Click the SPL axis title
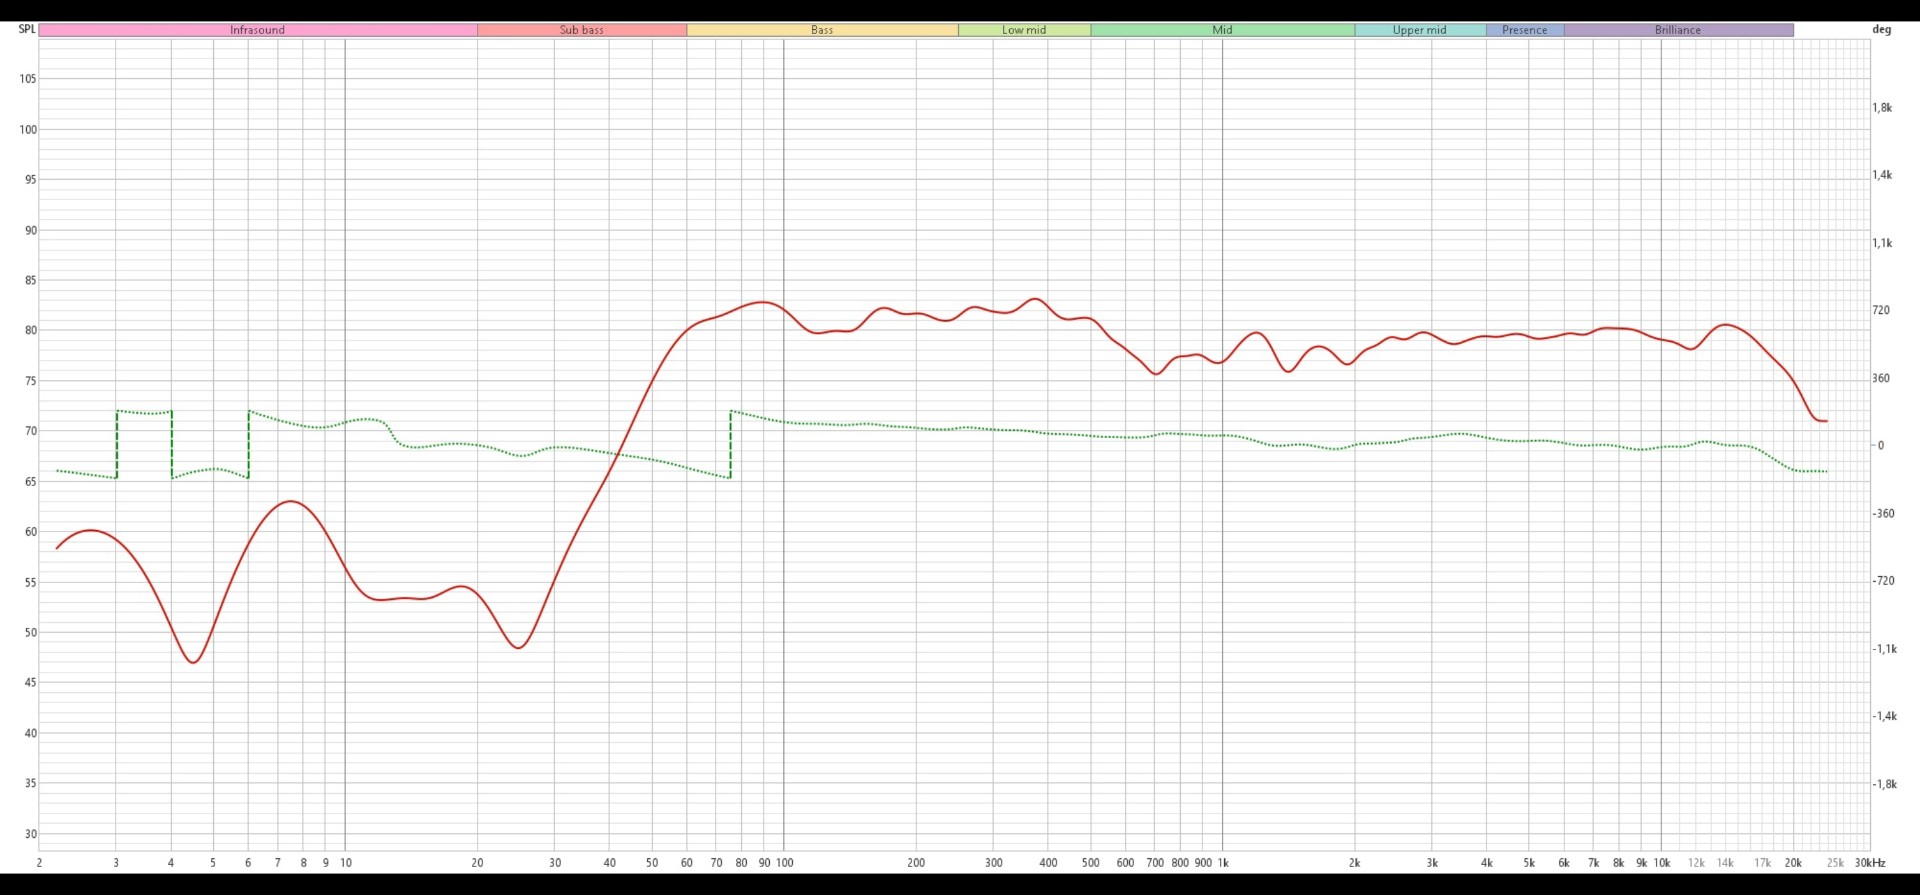This screenshot has width=1920, height=895. (27, 29)
